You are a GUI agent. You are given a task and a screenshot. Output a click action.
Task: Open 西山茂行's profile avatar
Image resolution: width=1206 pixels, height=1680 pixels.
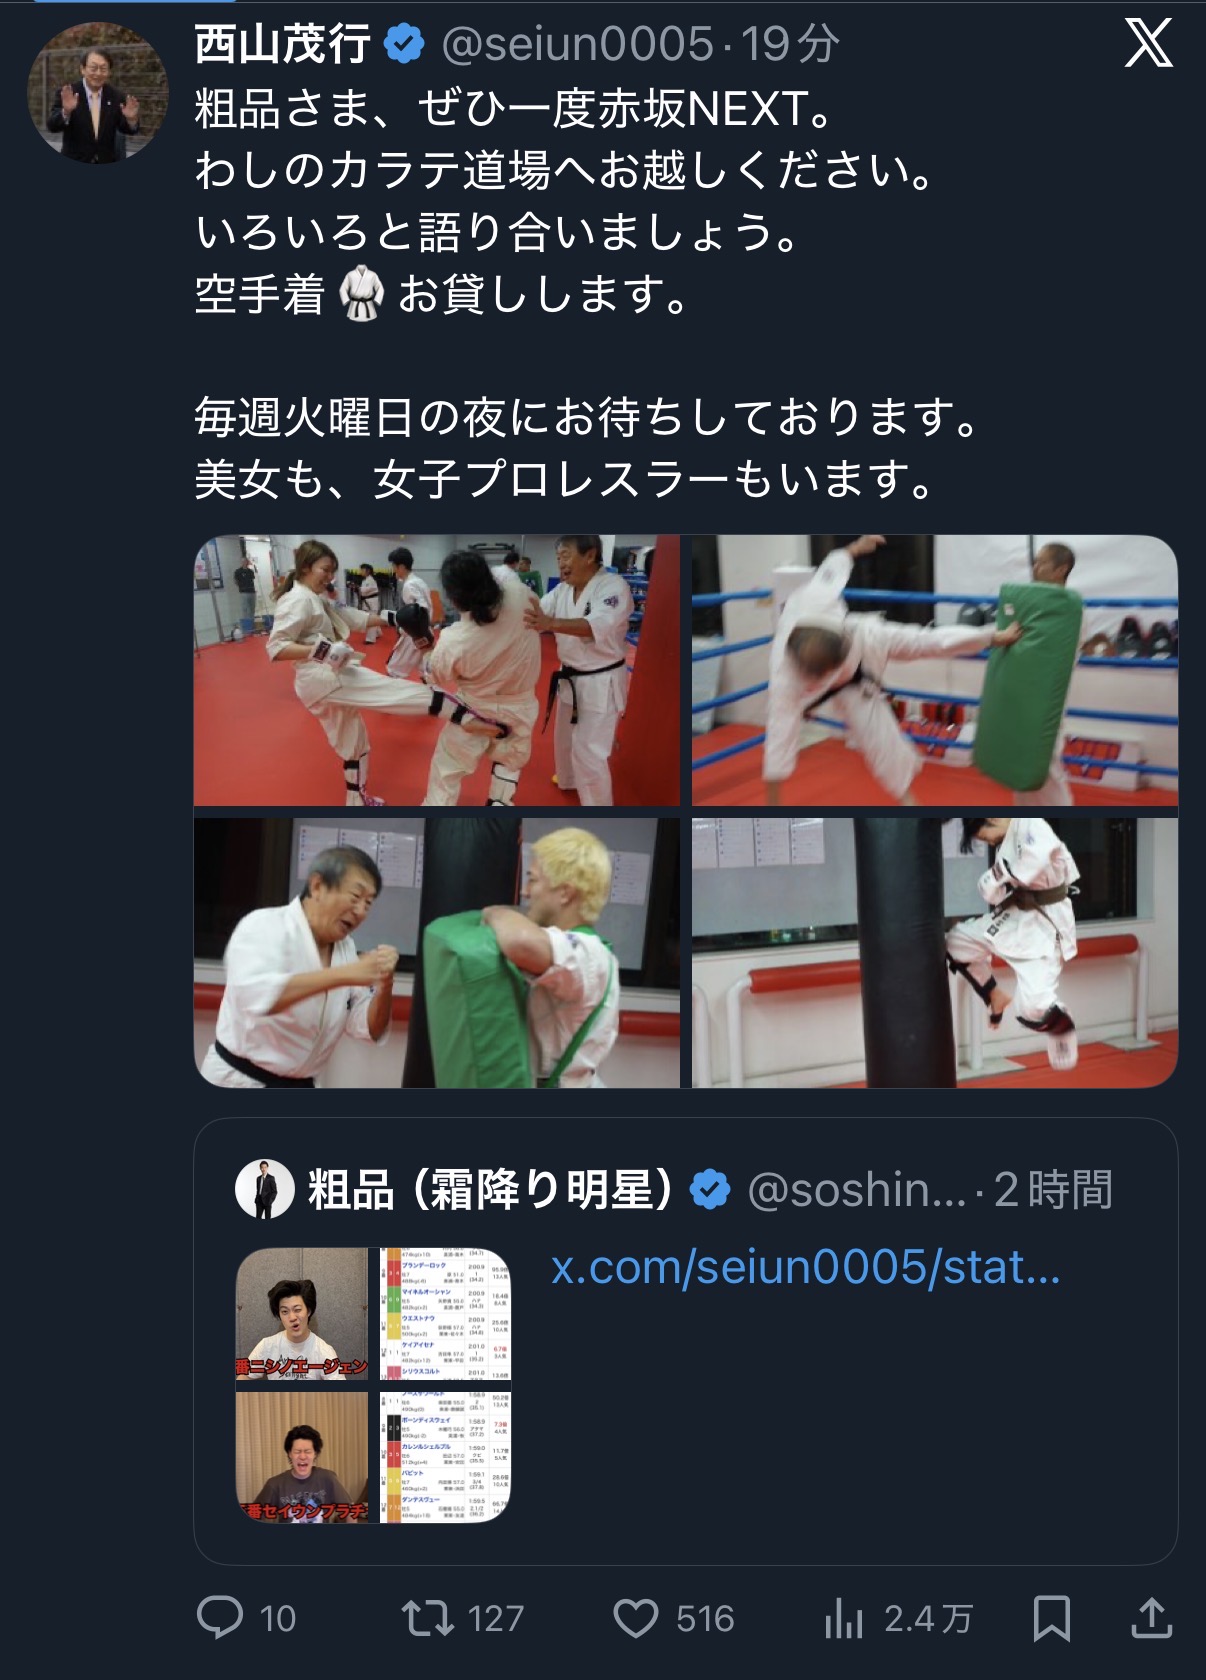tap(98, 93)
